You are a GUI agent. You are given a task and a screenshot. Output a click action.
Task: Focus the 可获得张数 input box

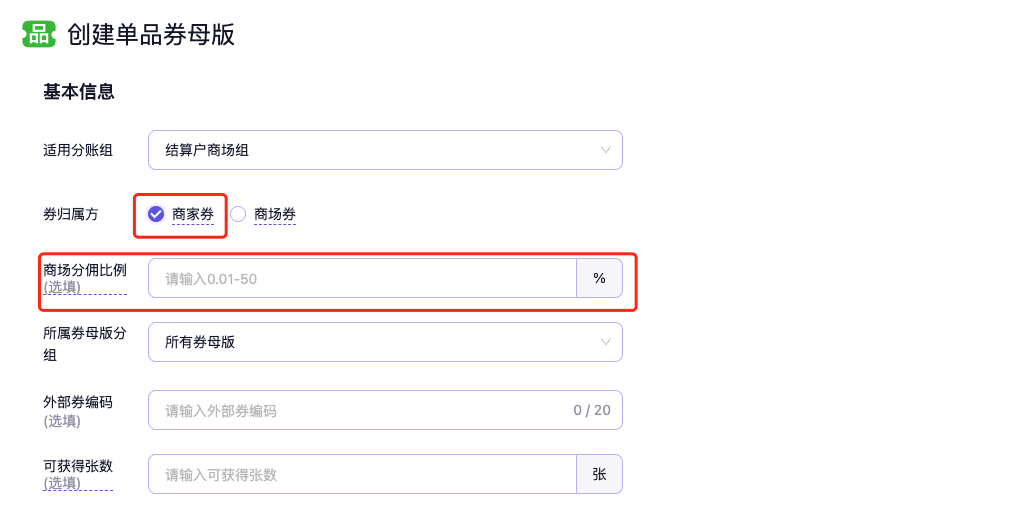tap(362, 475)
